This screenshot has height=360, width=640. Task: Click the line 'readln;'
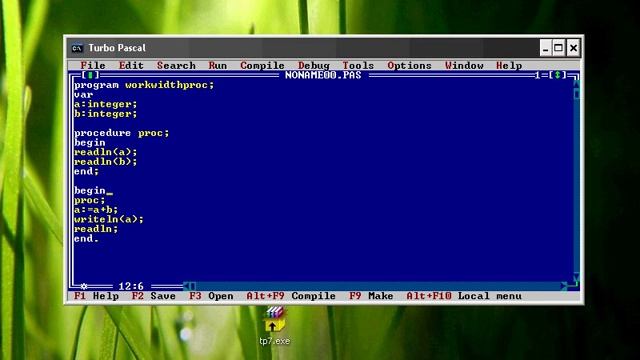pos(96,229)
